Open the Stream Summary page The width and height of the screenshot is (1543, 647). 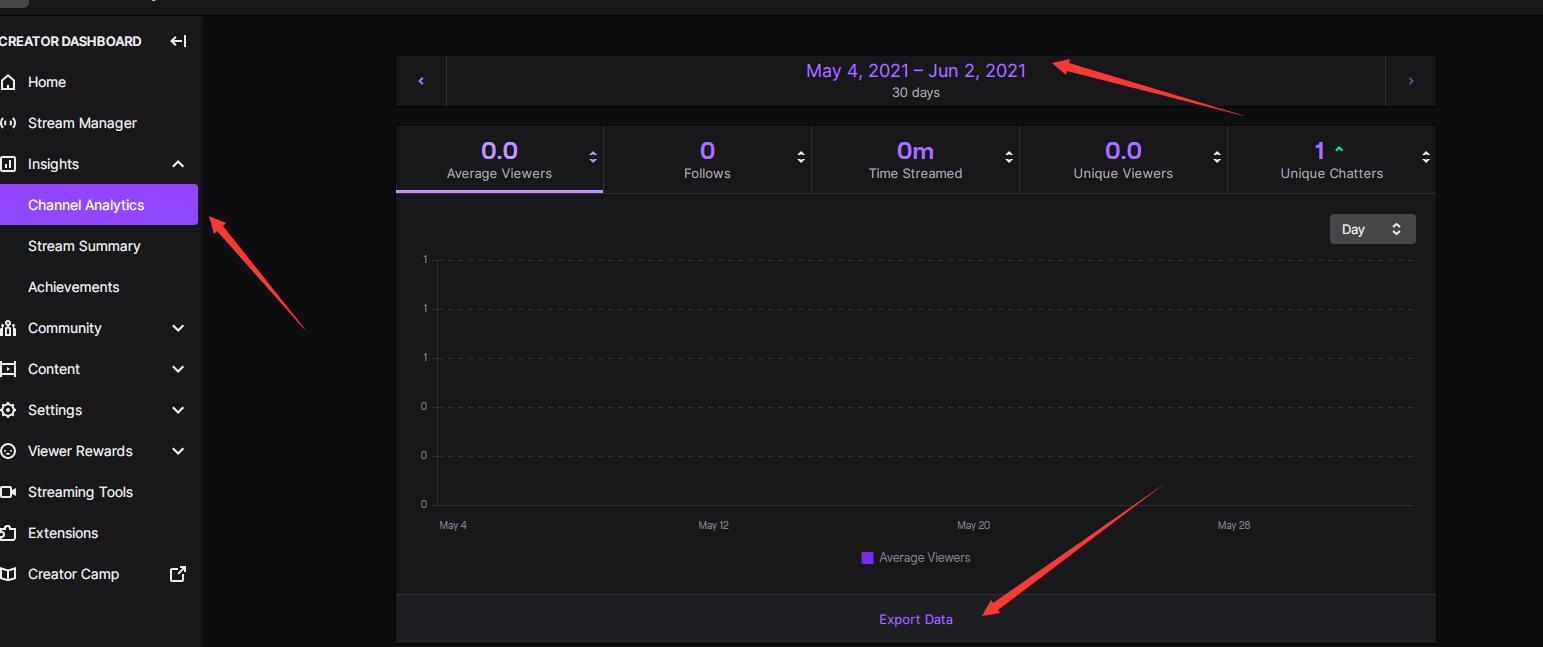[84, 246]
